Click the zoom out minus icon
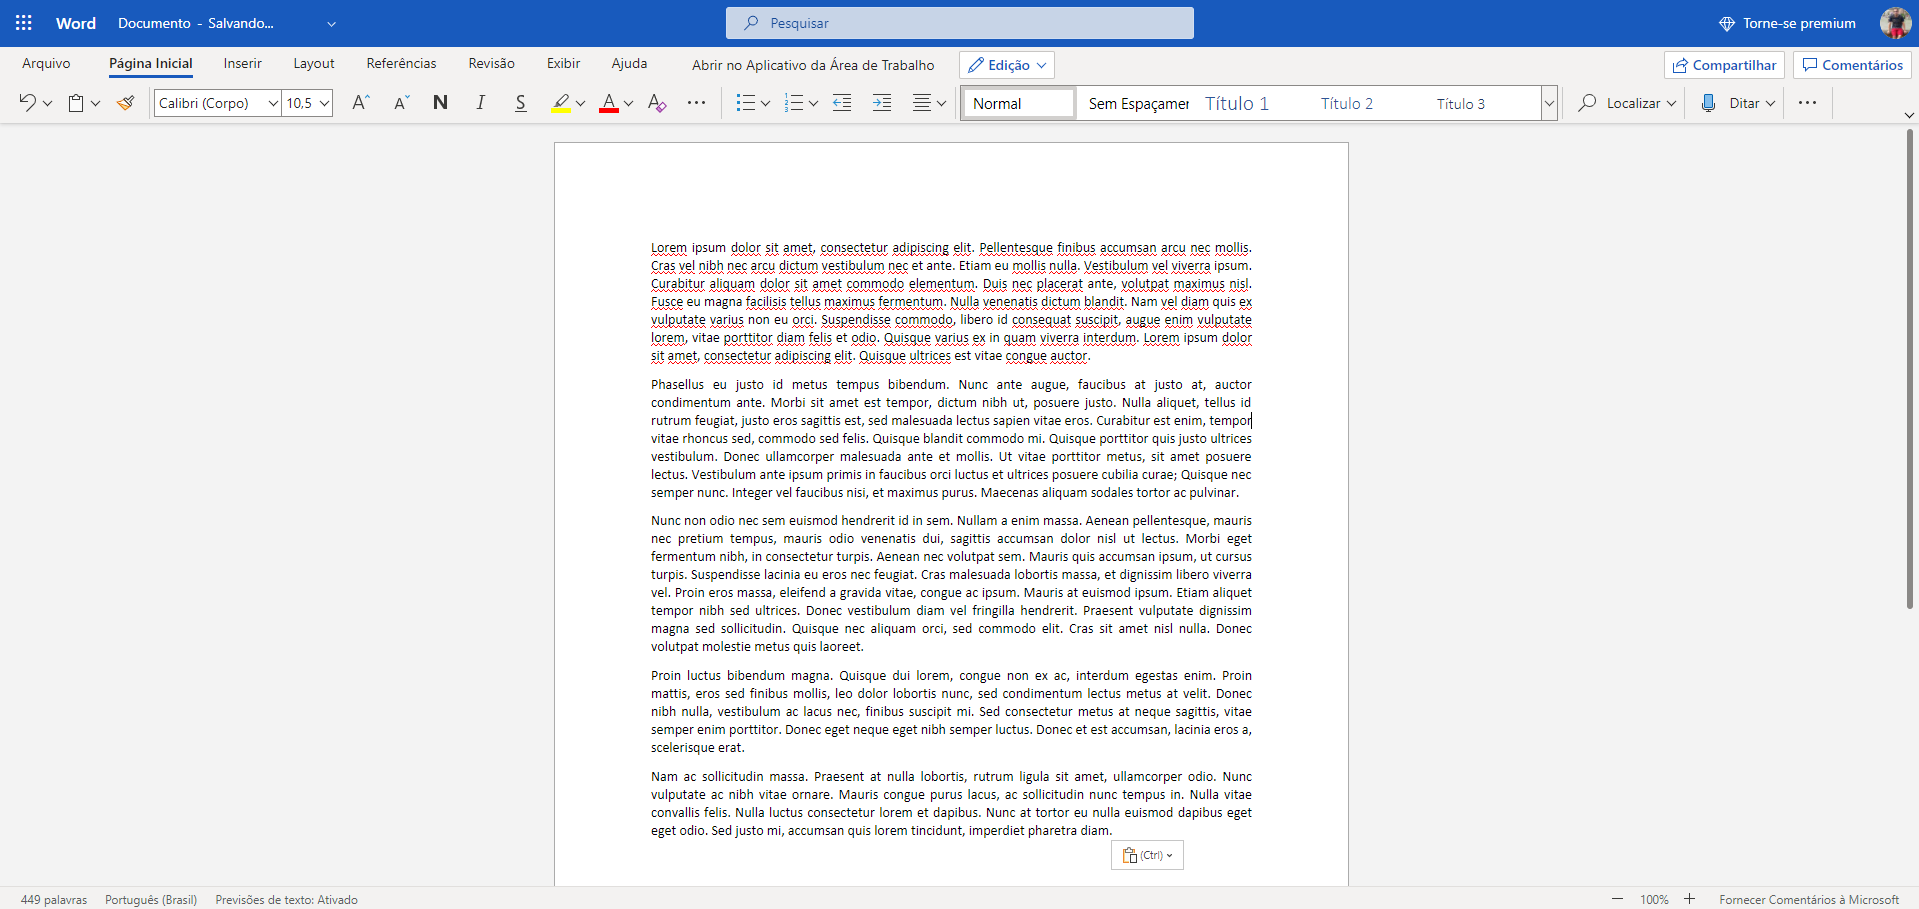The image size is (1919, 909). (1617, 899)
